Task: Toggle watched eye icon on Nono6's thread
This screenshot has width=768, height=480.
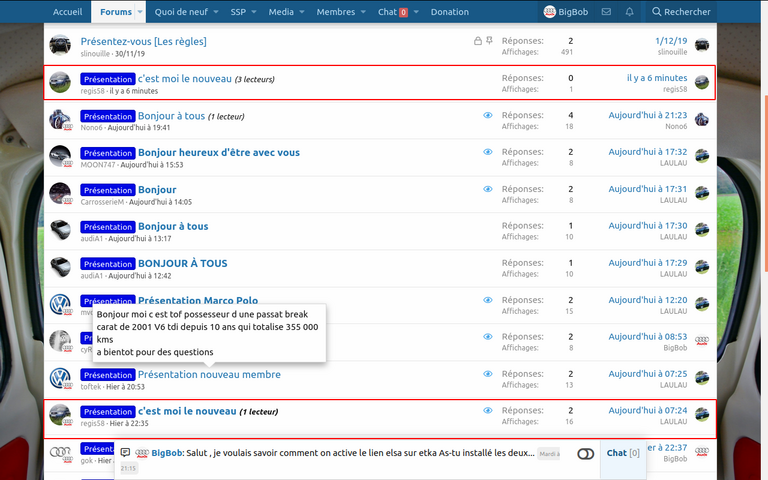Action: coord(488,115)
